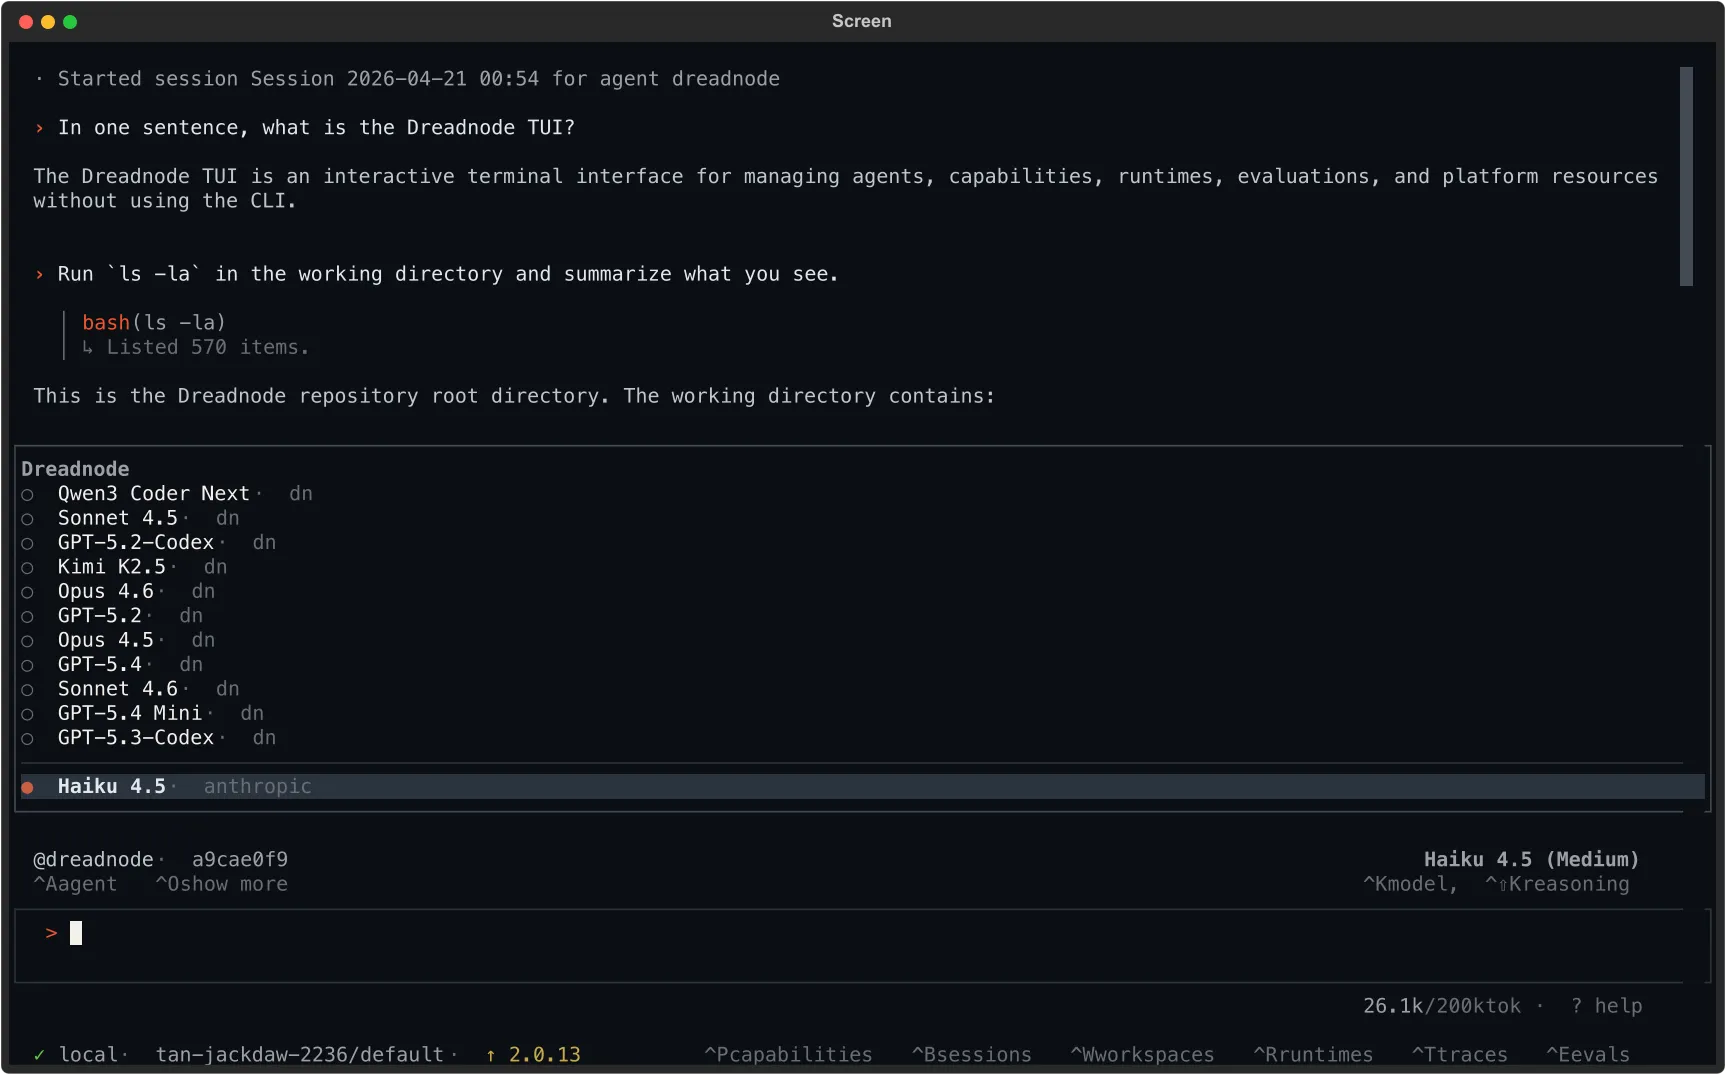Click workspace tan-jackdaw-2236/default

[x=300, y=1054]
